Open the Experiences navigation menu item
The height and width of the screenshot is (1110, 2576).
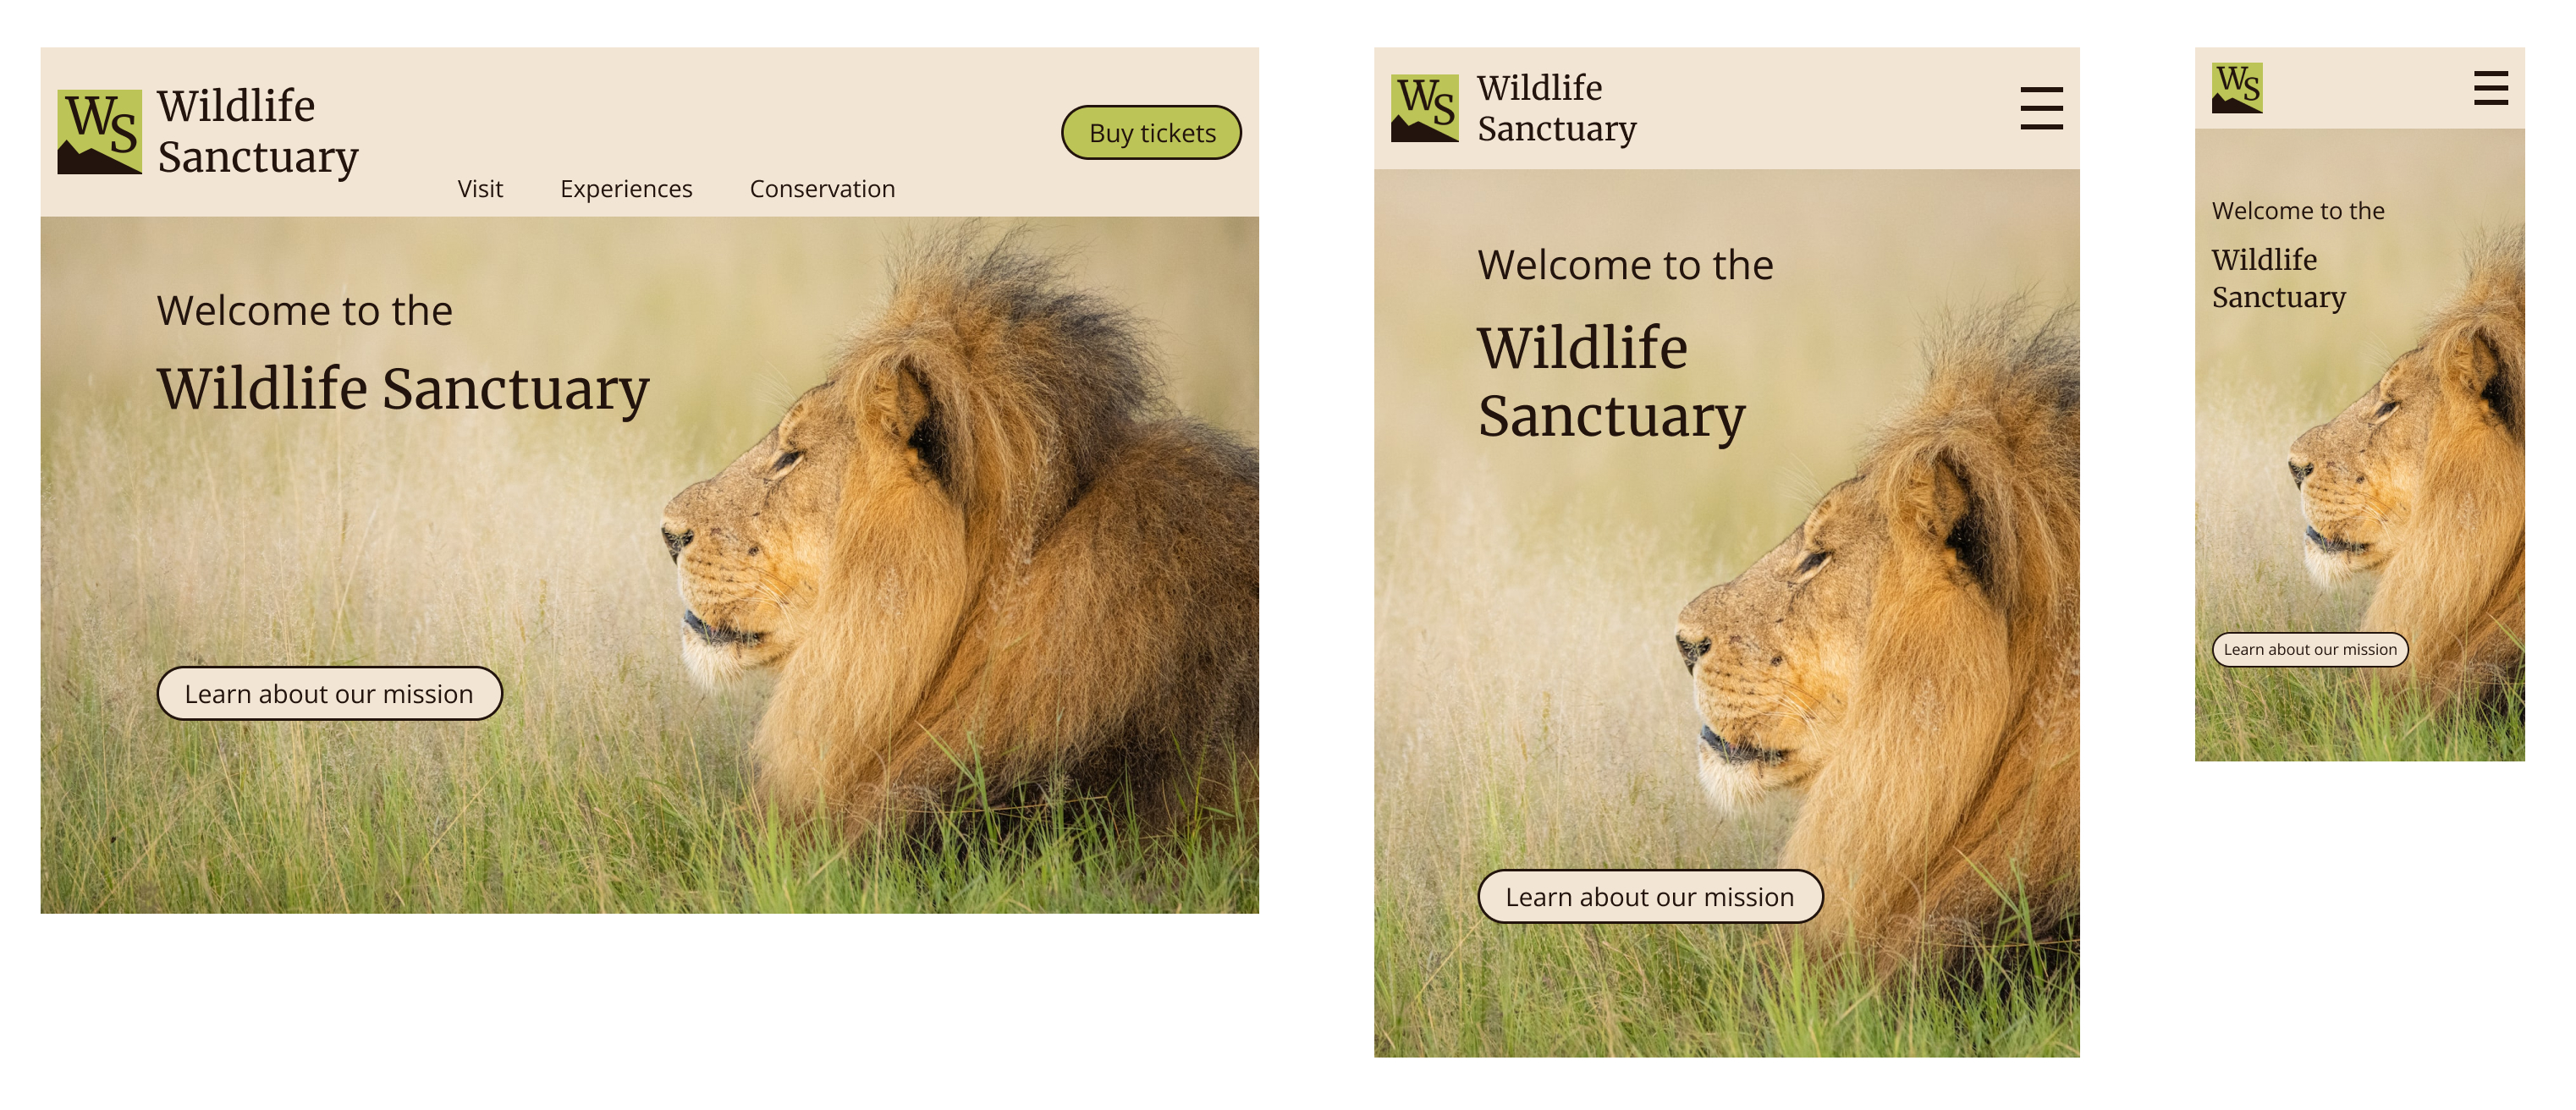[x=626, y=187]
